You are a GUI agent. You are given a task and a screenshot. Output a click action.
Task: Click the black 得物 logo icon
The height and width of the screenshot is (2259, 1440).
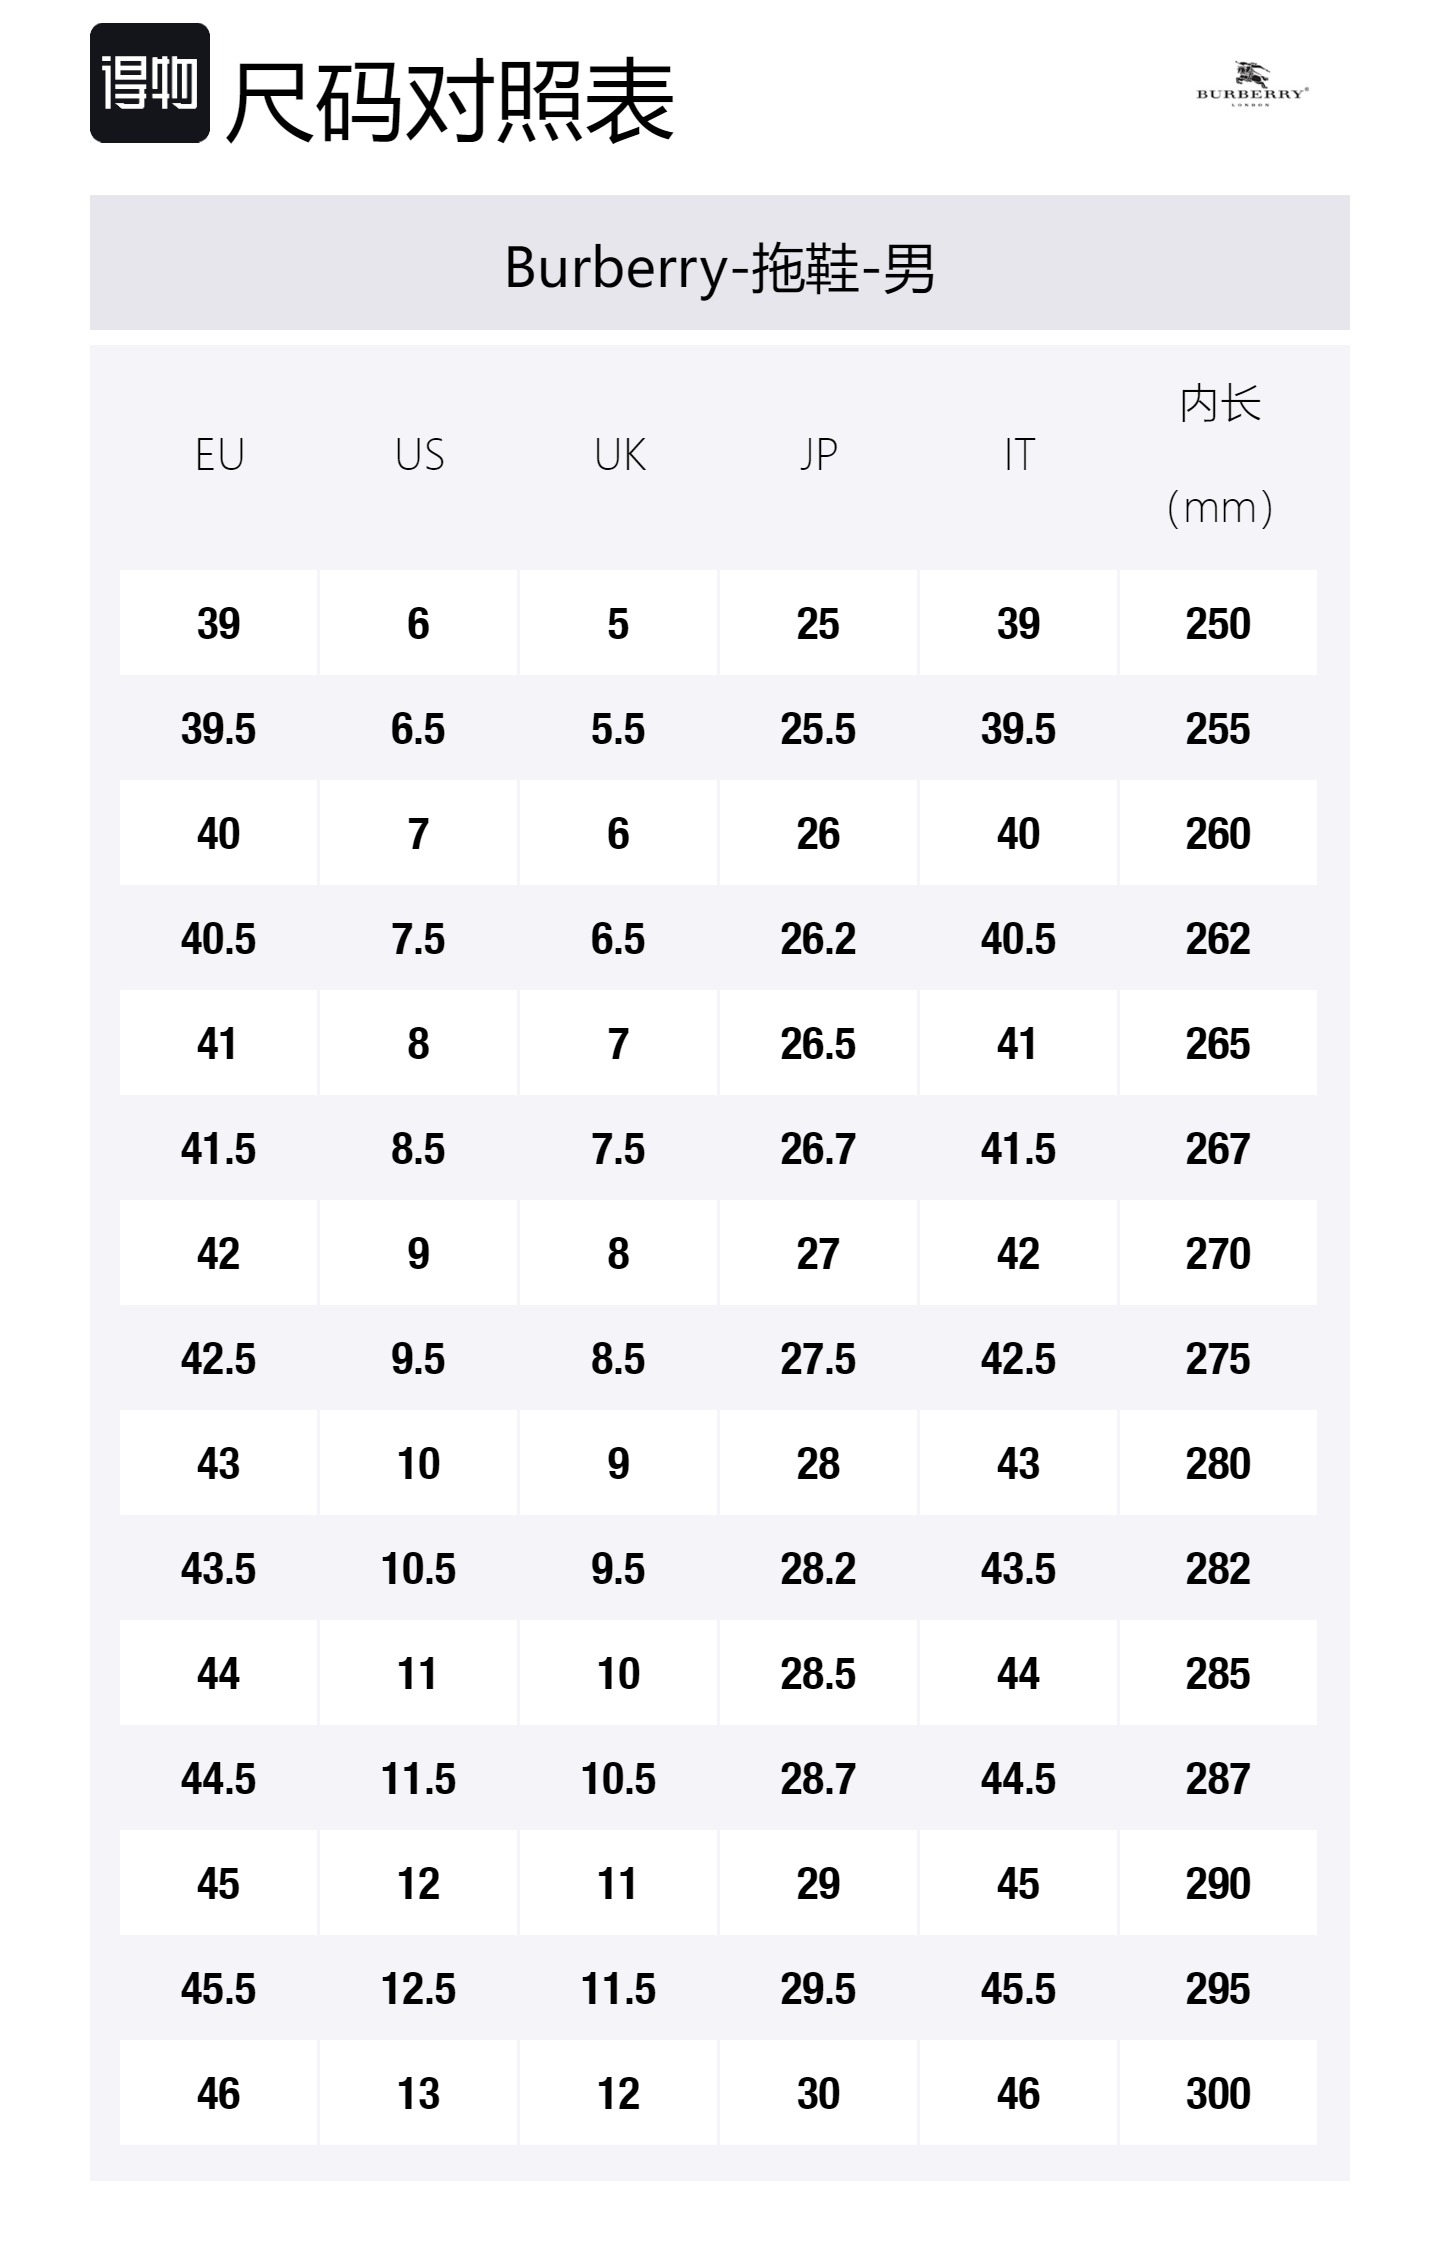click(x=150, y=83)
